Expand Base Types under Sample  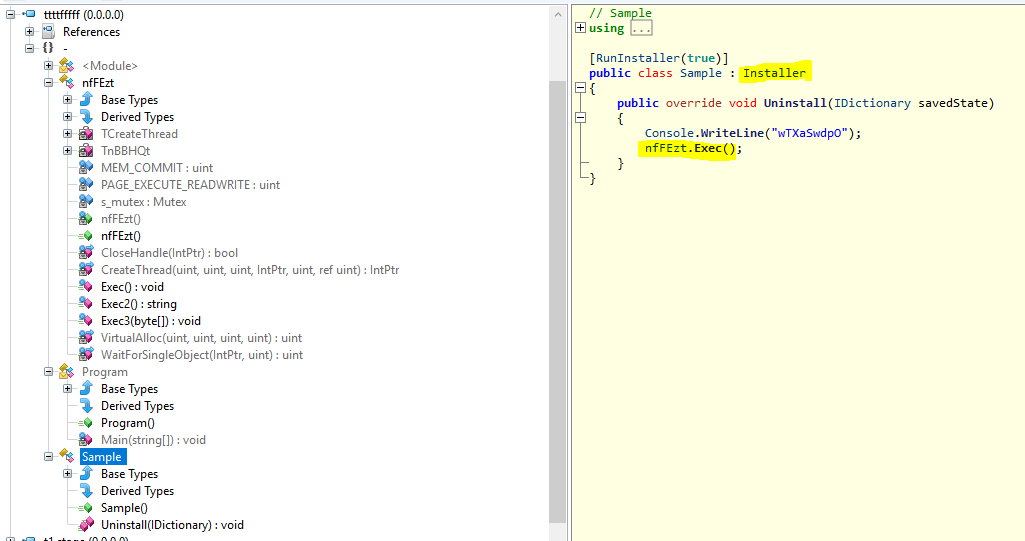pos(67,473)
